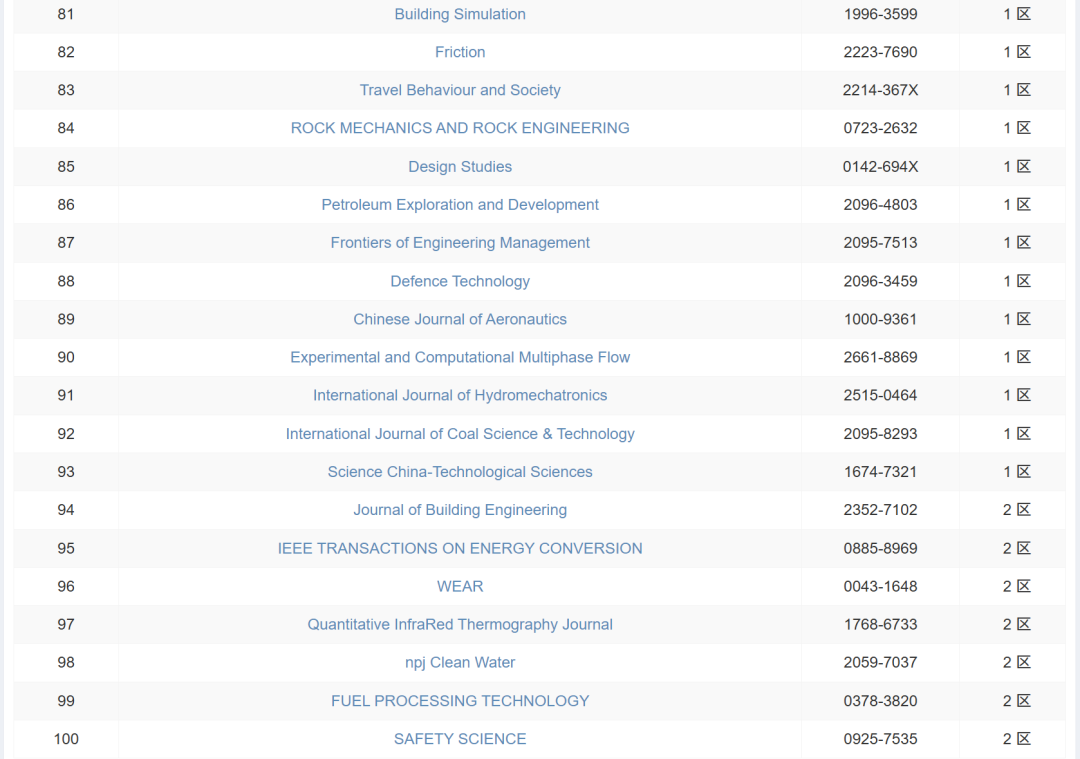Open Experimental and Computational Multiphase Flow link

click(459, 357)
